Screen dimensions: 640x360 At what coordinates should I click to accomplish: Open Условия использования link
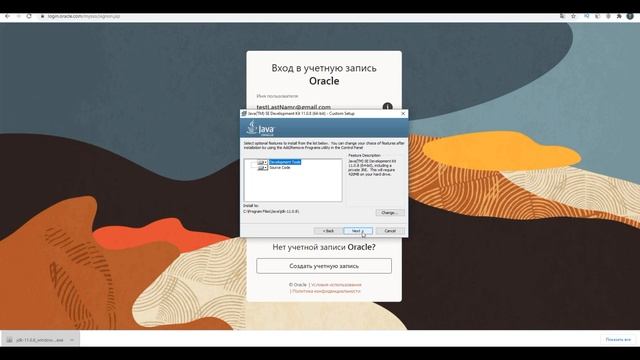coord(336,285)
